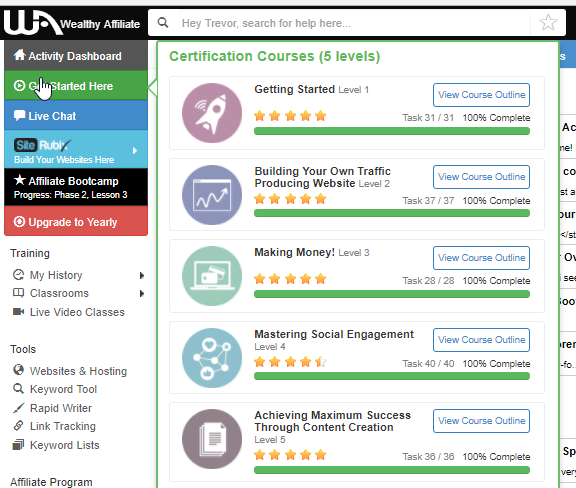Click the Making Money! course title

(295, 252)
